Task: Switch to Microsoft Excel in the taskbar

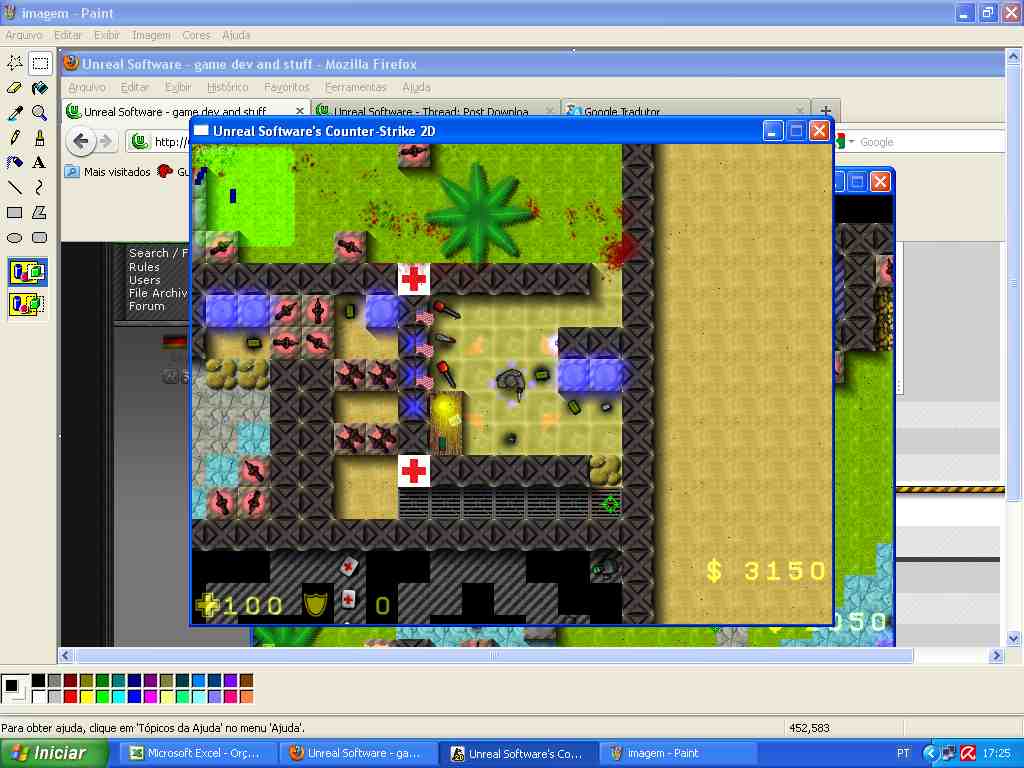Action: coord(197,754)
